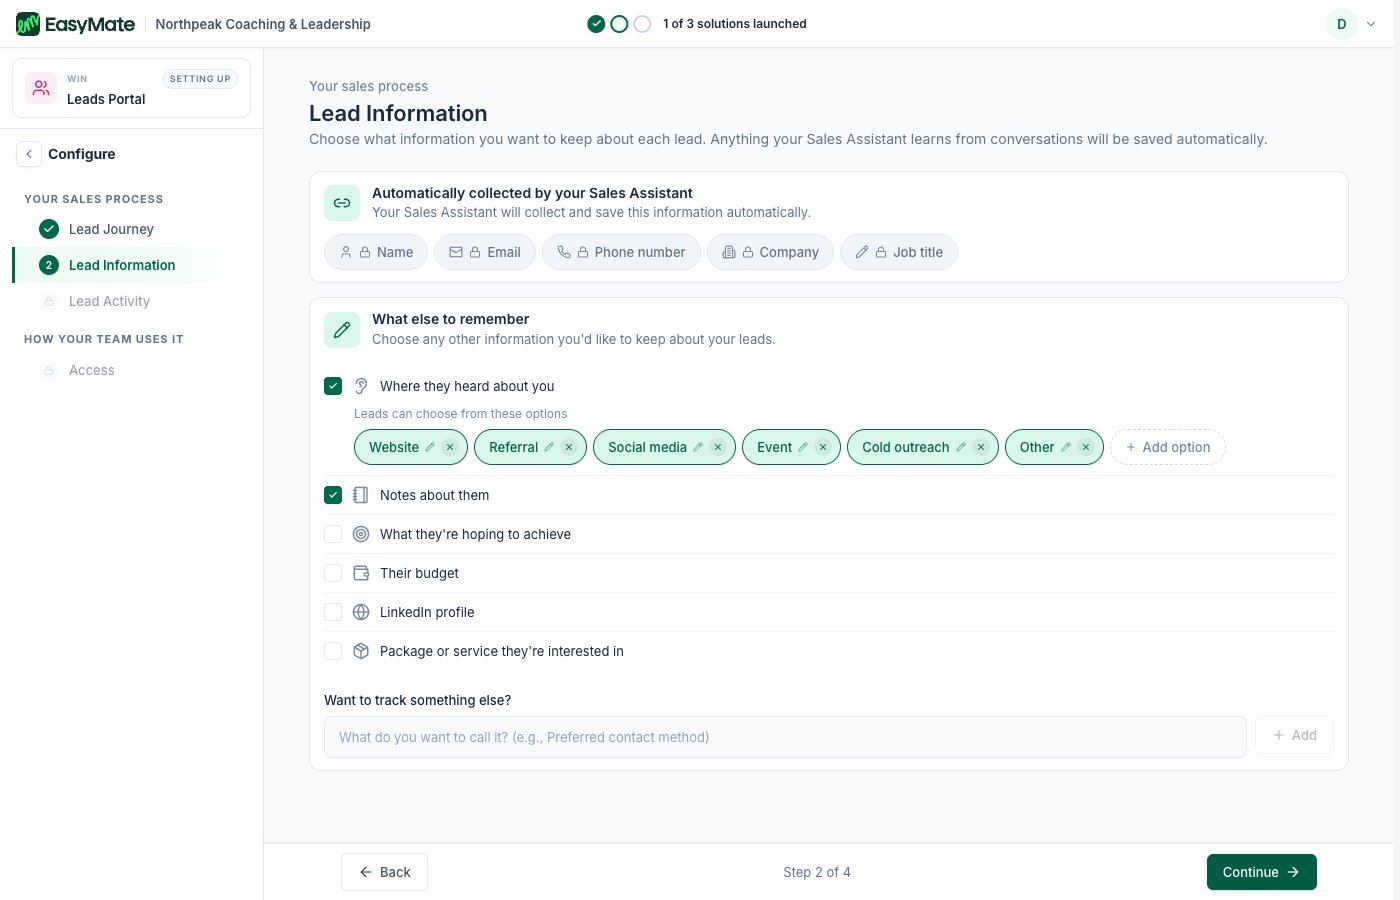Edit the Event option pencil
The image size is (1400, 900).
point(803,447)
